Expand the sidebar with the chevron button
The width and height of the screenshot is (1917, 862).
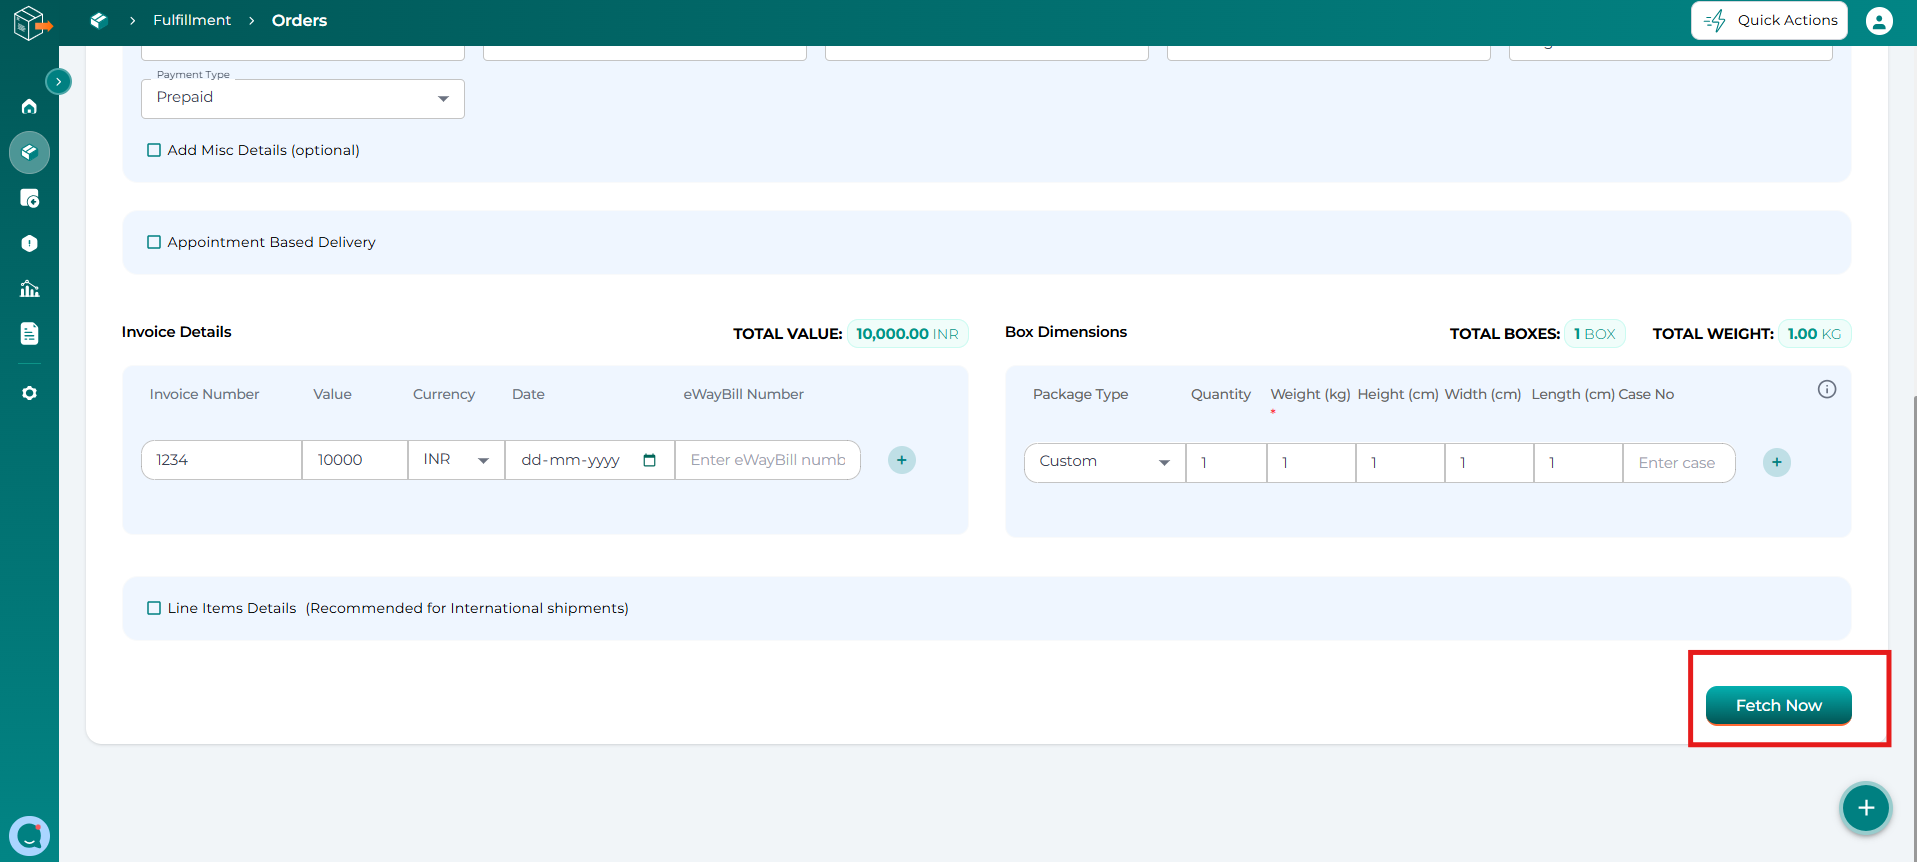point(59,81)
